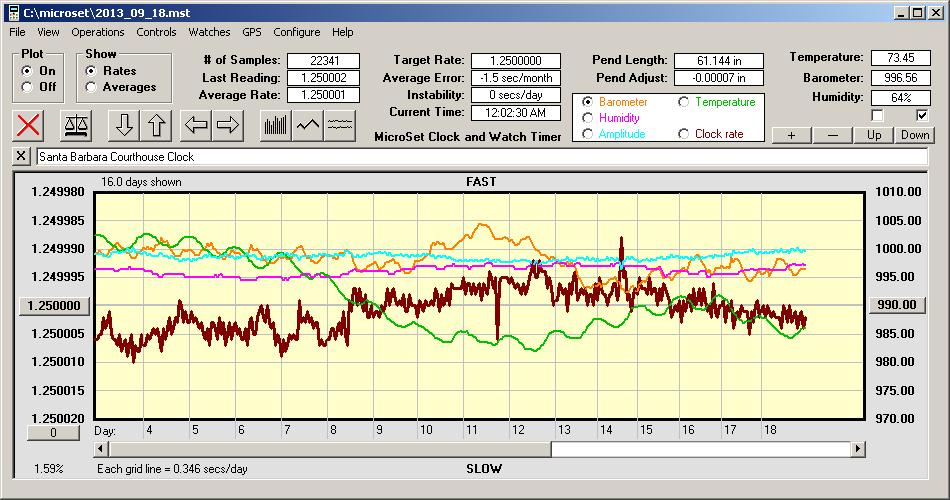Click the Target Rate field
This screenshot has width=950, height=500.
point(516,61)
